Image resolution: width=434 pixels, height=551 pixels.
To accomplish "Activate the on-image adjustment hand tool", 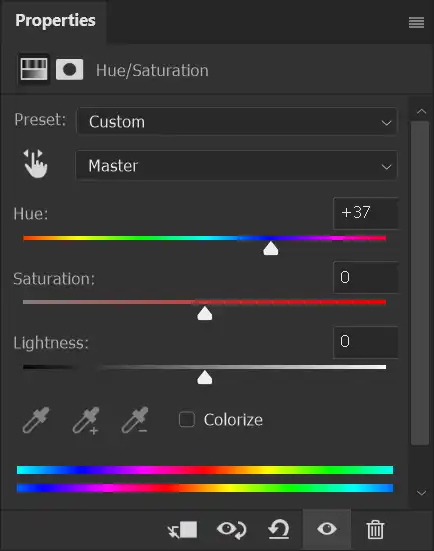I will click(x=35, y=164).
